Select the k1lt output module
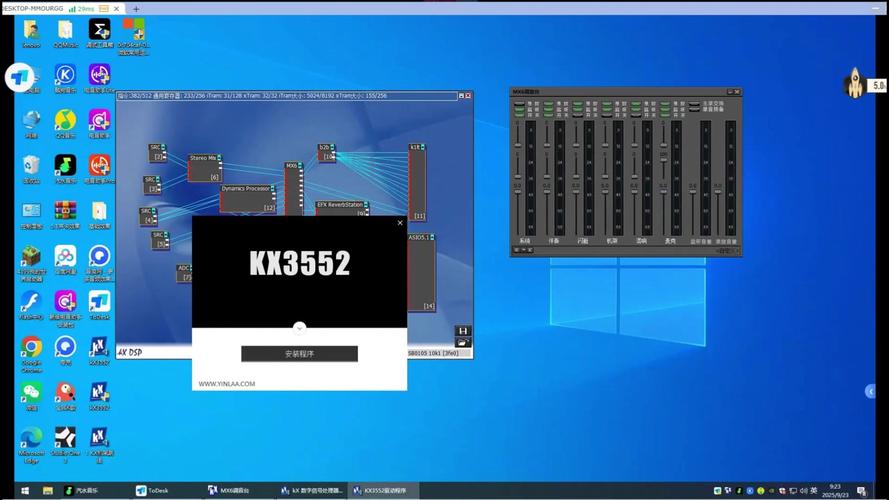 (419, 180)
